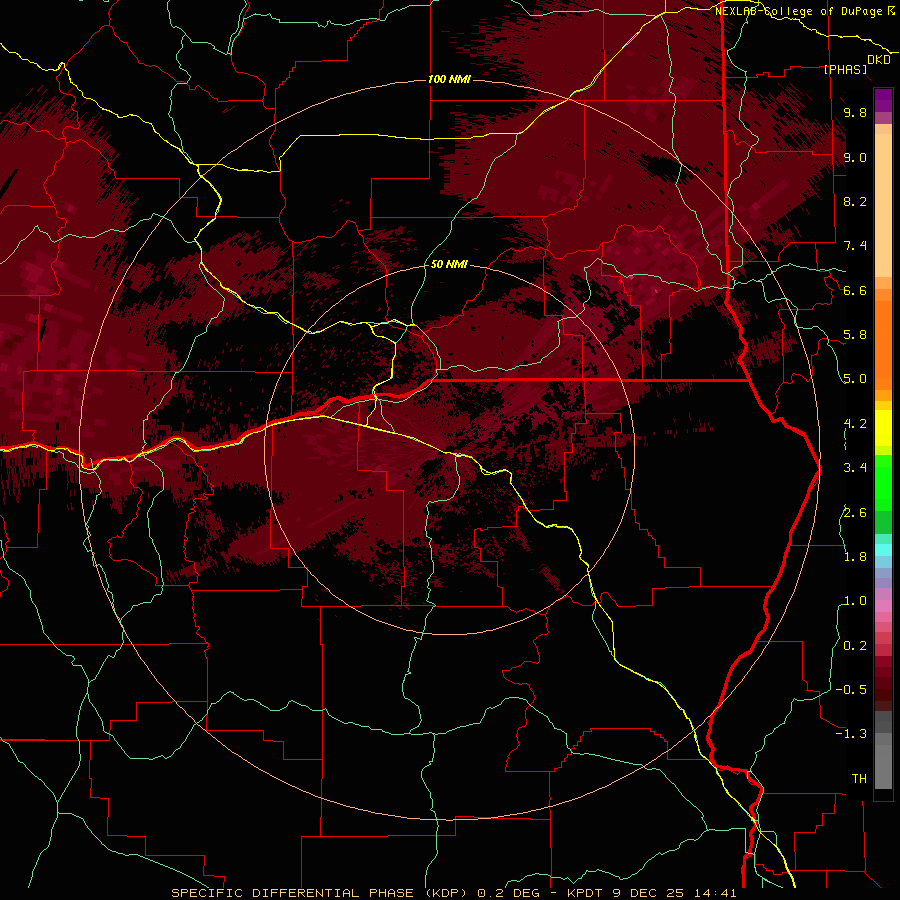Click the "9 DEC 25" date in the caption

point(647,893)
